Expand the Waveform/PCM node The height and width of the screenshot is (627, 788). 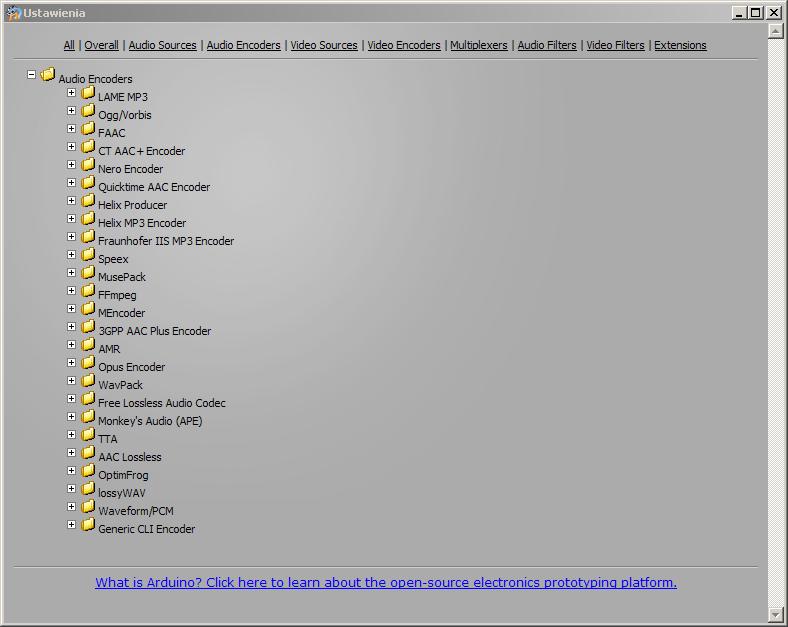[x=71, y=506]
